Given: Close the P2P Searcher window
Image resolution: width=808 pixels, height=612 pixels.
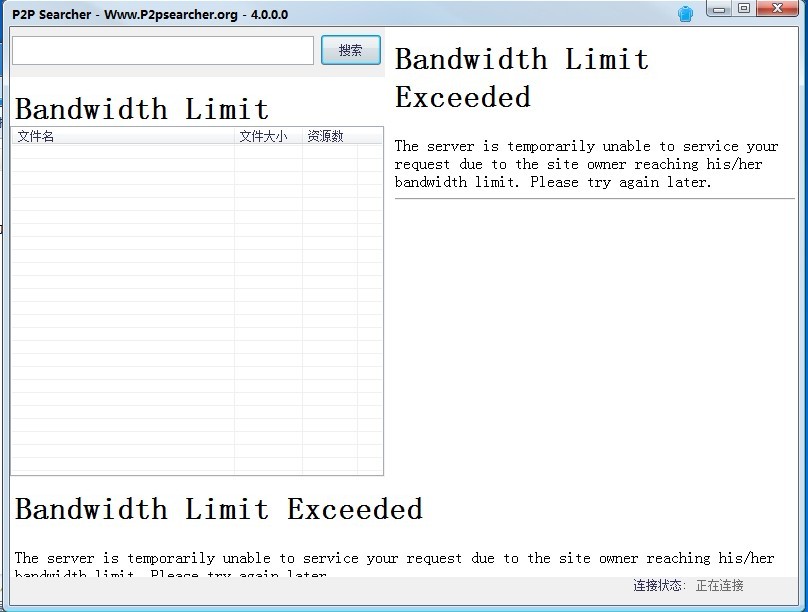Looking at the screenshot, I should coord(777,9).
